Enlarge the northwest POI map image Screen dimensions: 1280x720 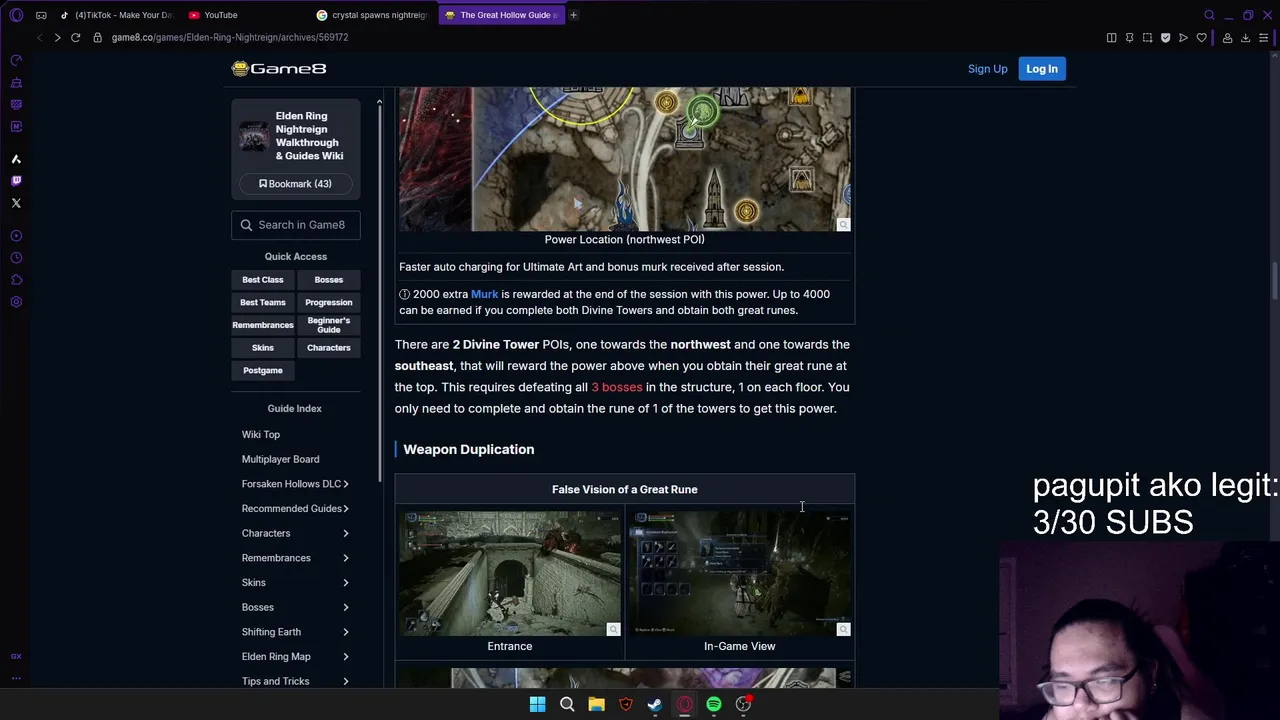tap(843, 224)
